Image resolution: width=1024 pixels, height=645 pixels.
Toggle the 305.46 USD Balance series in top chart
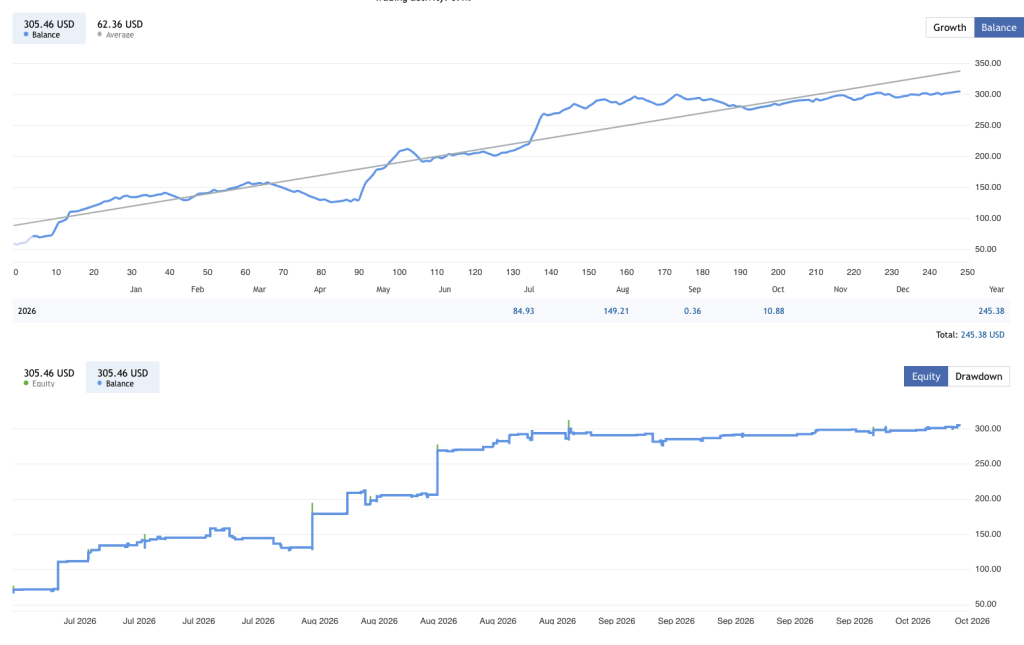[x=49, y=29]
